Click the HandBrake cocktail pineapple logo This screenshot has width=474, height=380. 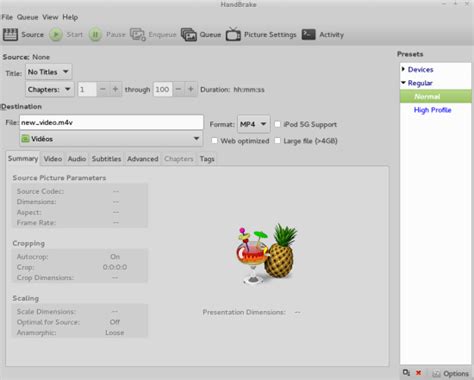coord(267,254)
